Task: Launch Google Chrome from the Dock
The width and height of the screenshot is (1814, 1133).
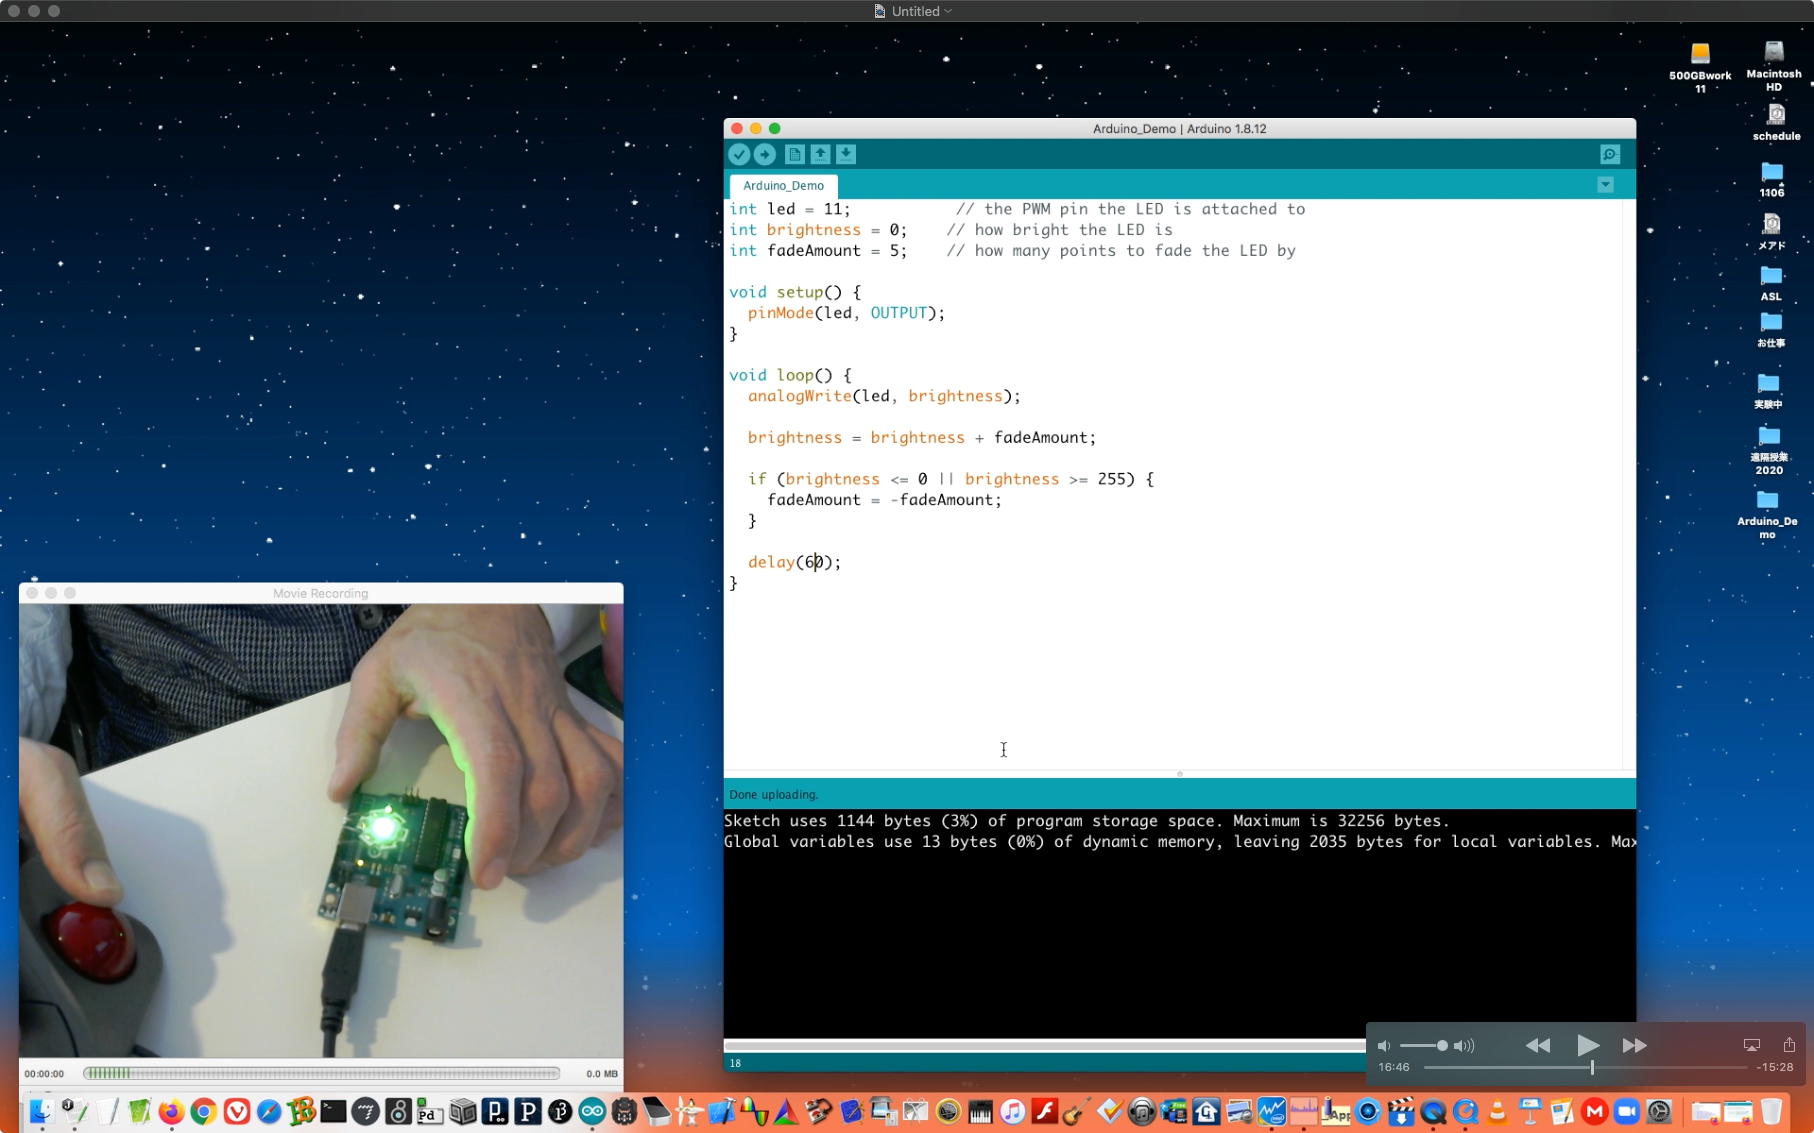Action: [x=204, y=1111]
